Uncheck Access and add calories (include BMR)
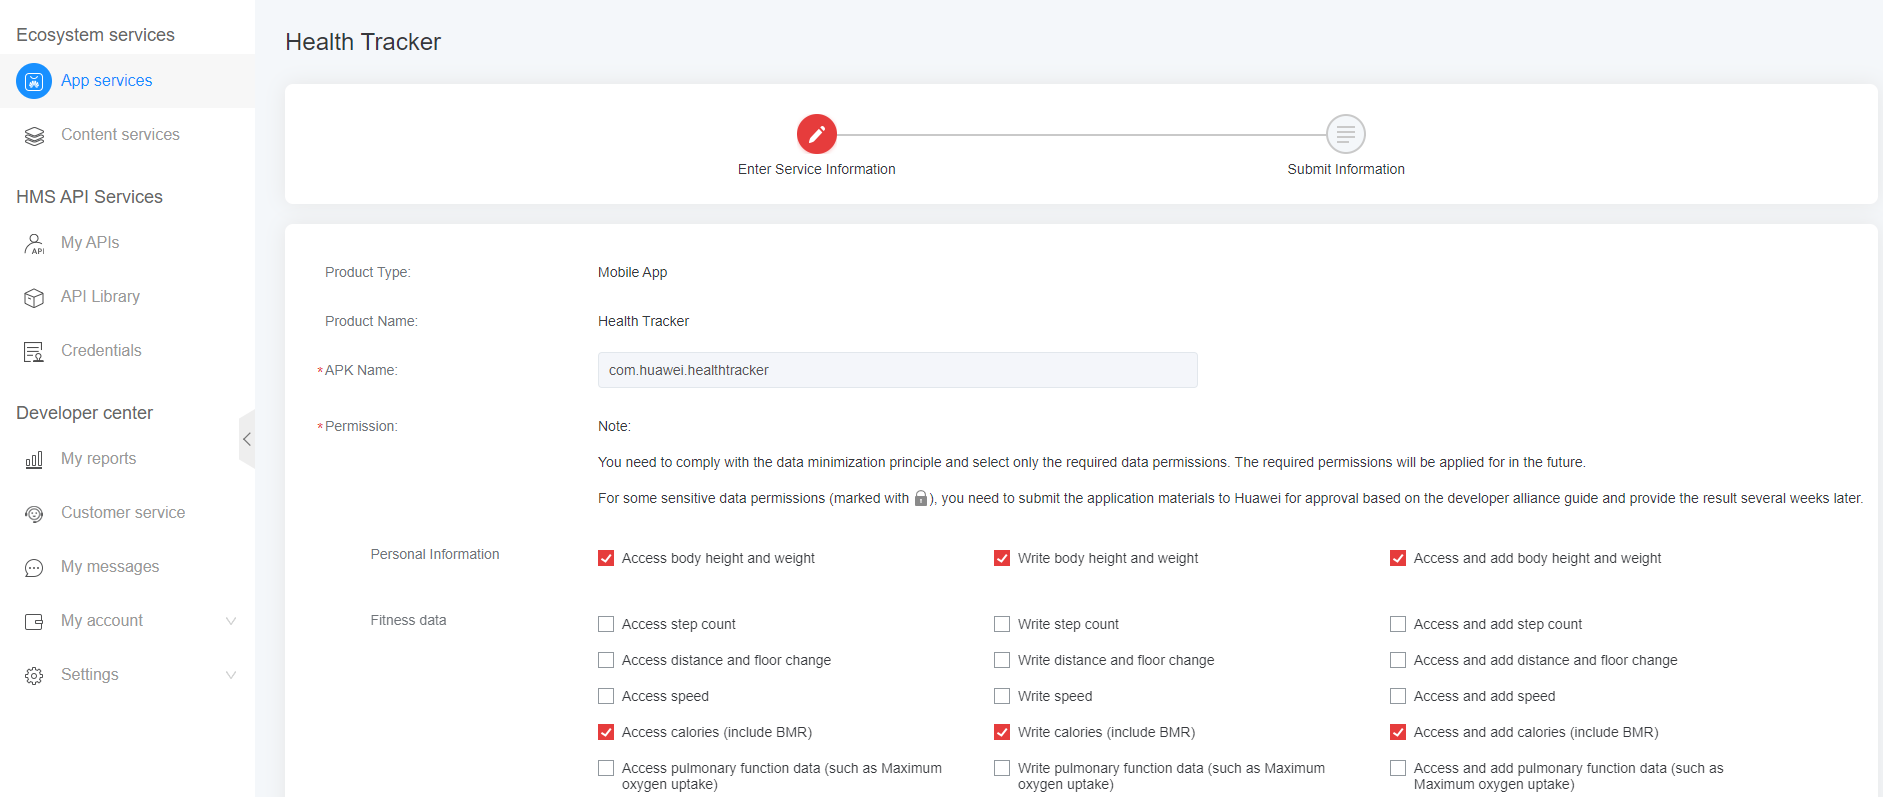 [x=1398, y=732]
